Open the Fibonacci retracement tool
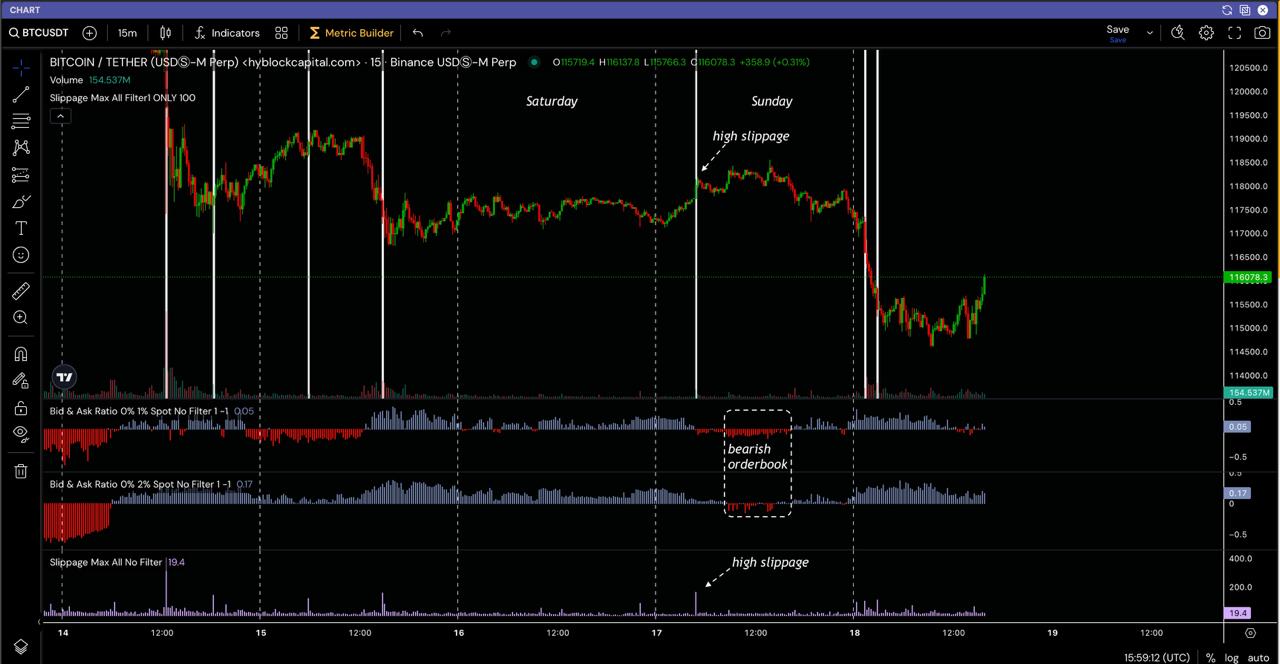This screenshot has width=1280, height=664. click(x=20, y=121)
